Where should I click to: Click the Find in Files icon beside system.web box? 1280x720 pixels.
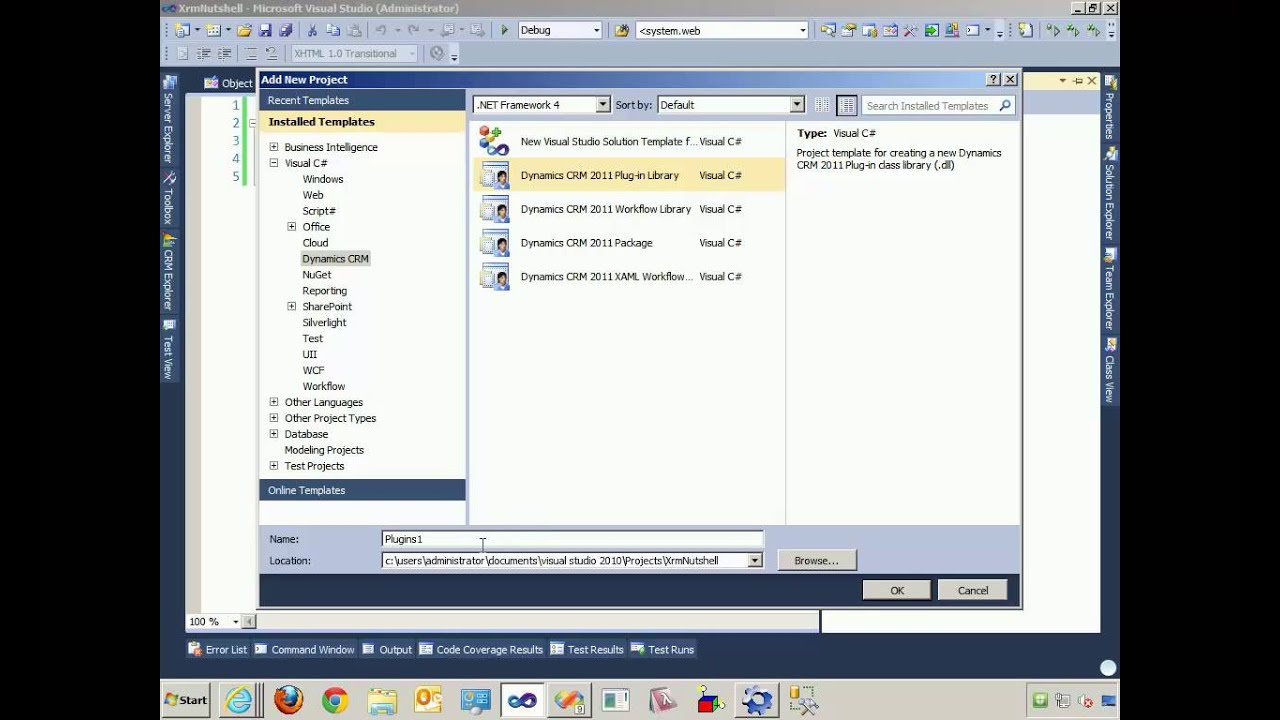[621, 30]
